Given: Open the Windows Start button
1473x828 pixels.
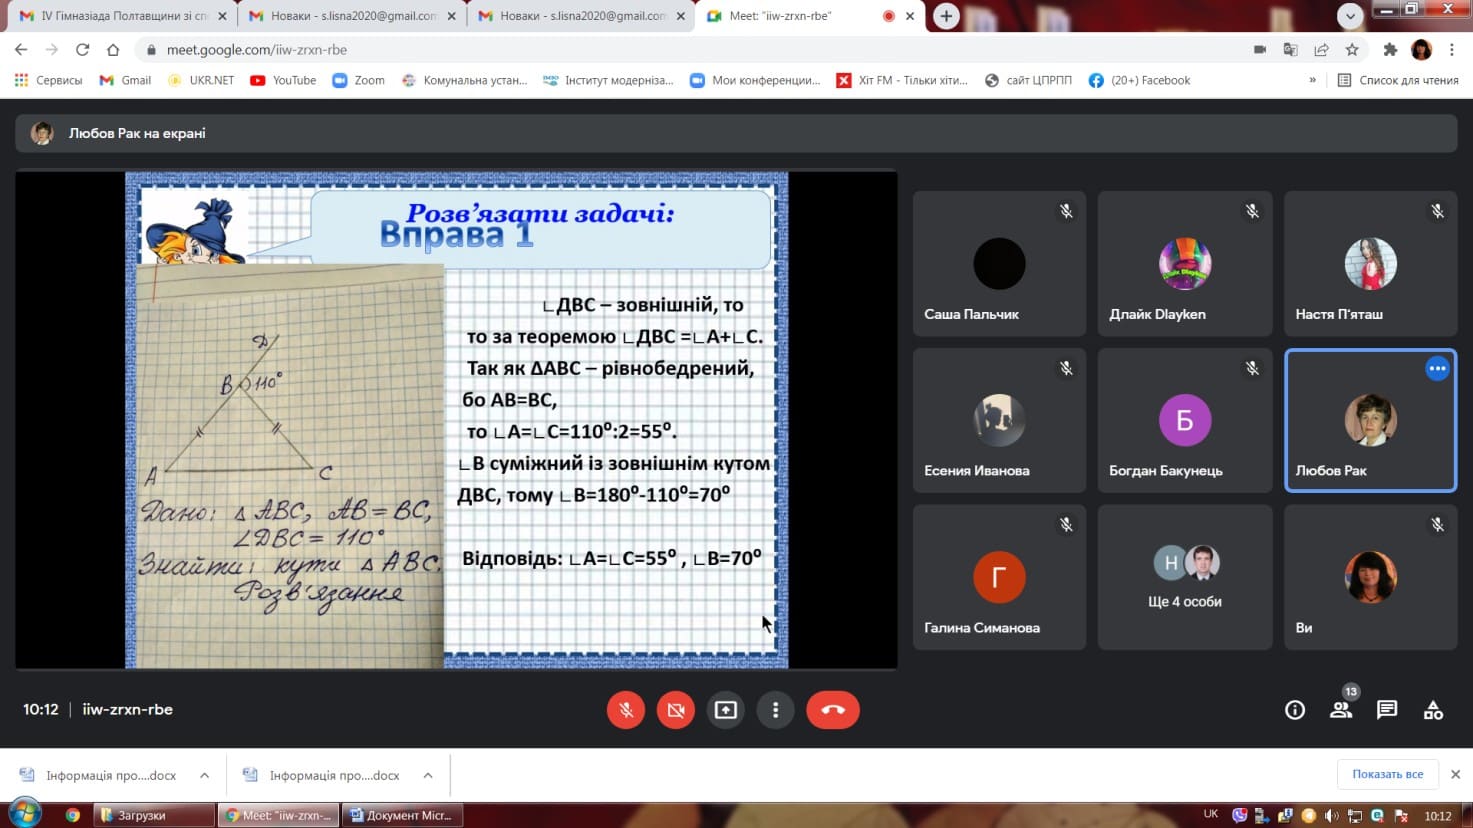Looking at the screenshot, I should [x=25, y=813].
